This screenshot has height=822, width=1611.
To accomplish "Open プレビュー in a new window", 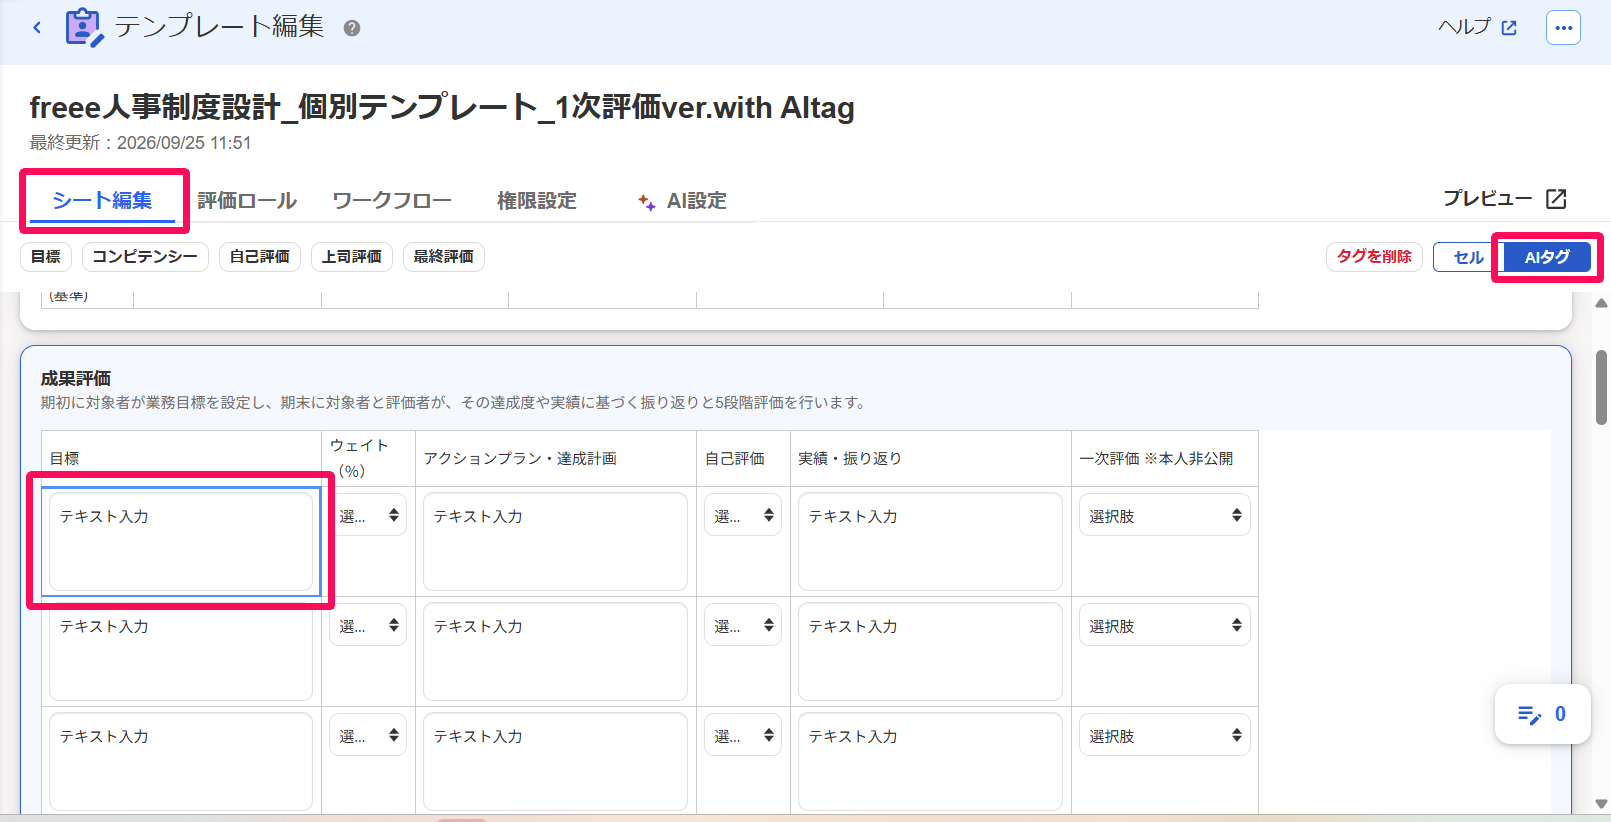I will pyautogui.click(x=1504, y=198).
